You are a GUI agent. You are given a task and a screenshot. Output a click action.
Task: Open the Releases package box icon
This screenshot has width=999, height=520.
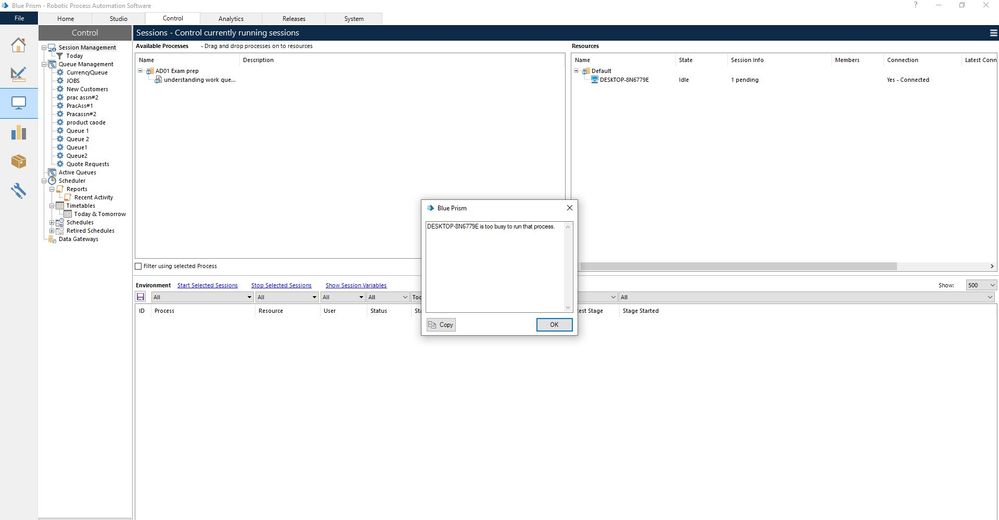pos(18,162)
